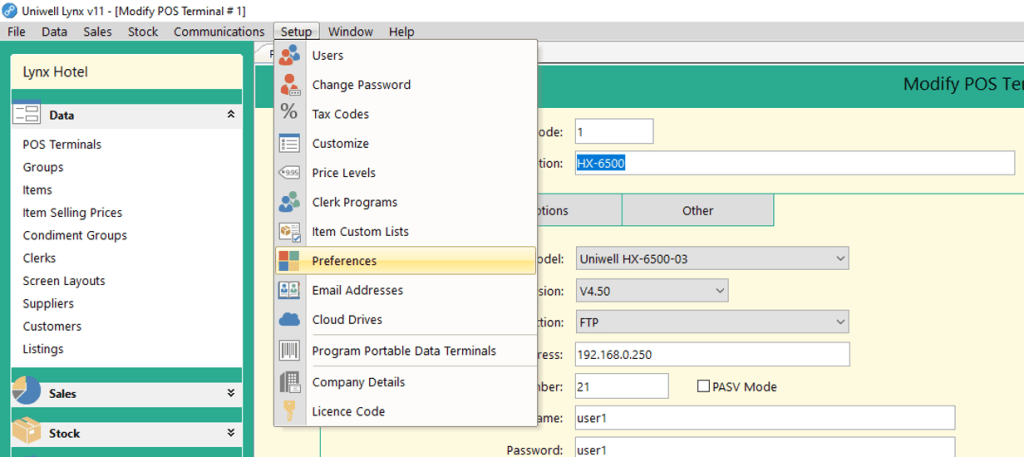Collapse the Data sidebar section
The height and width of the screenshot is (457, 1024).
(231, 115)
